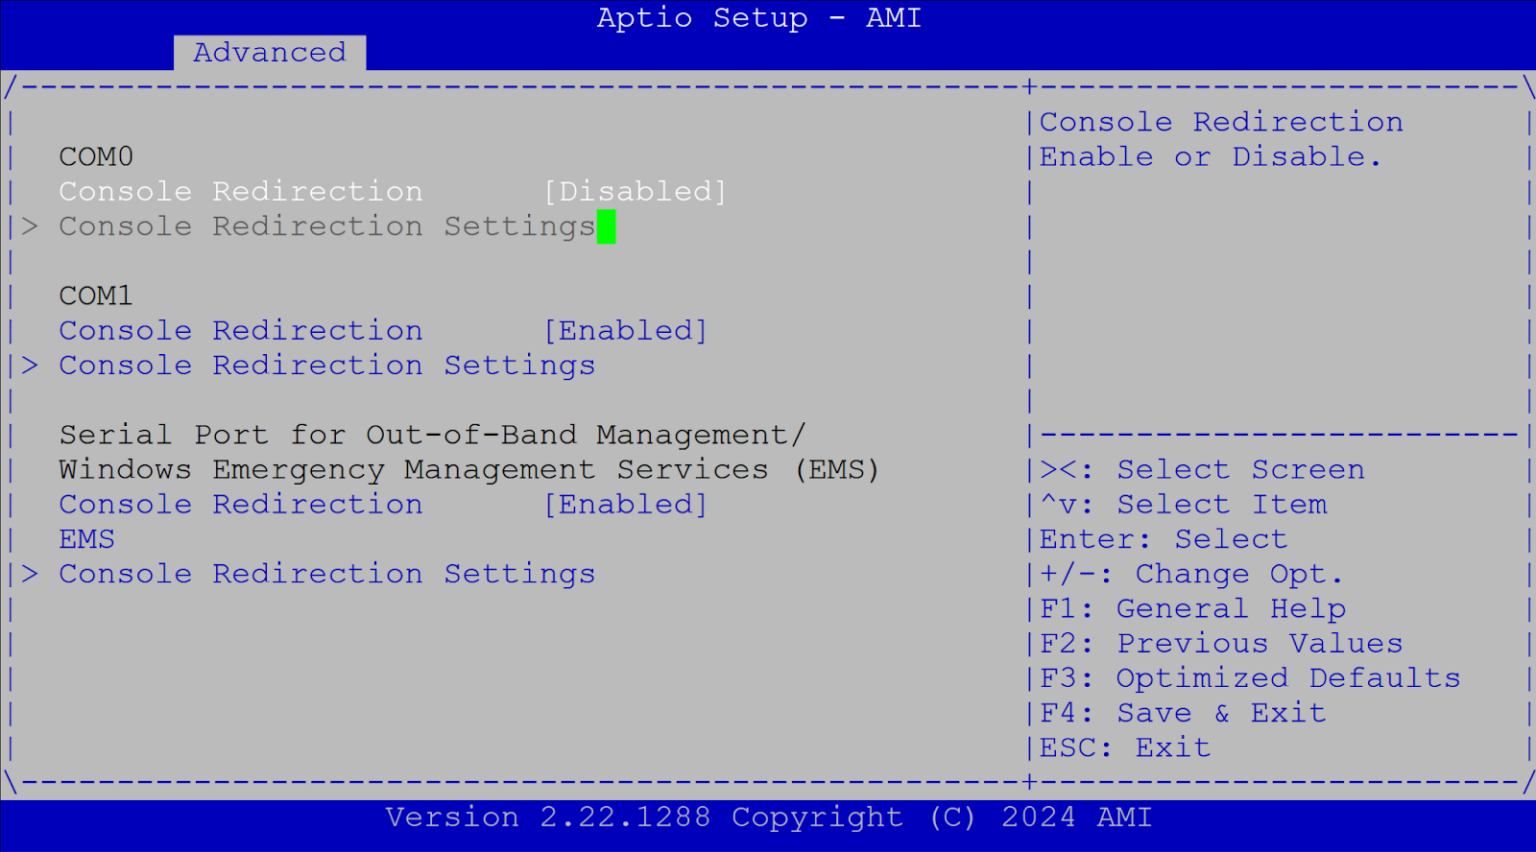Select the COM1 section label
Screen dimensions: 1536x852
(x=95, y=295)
